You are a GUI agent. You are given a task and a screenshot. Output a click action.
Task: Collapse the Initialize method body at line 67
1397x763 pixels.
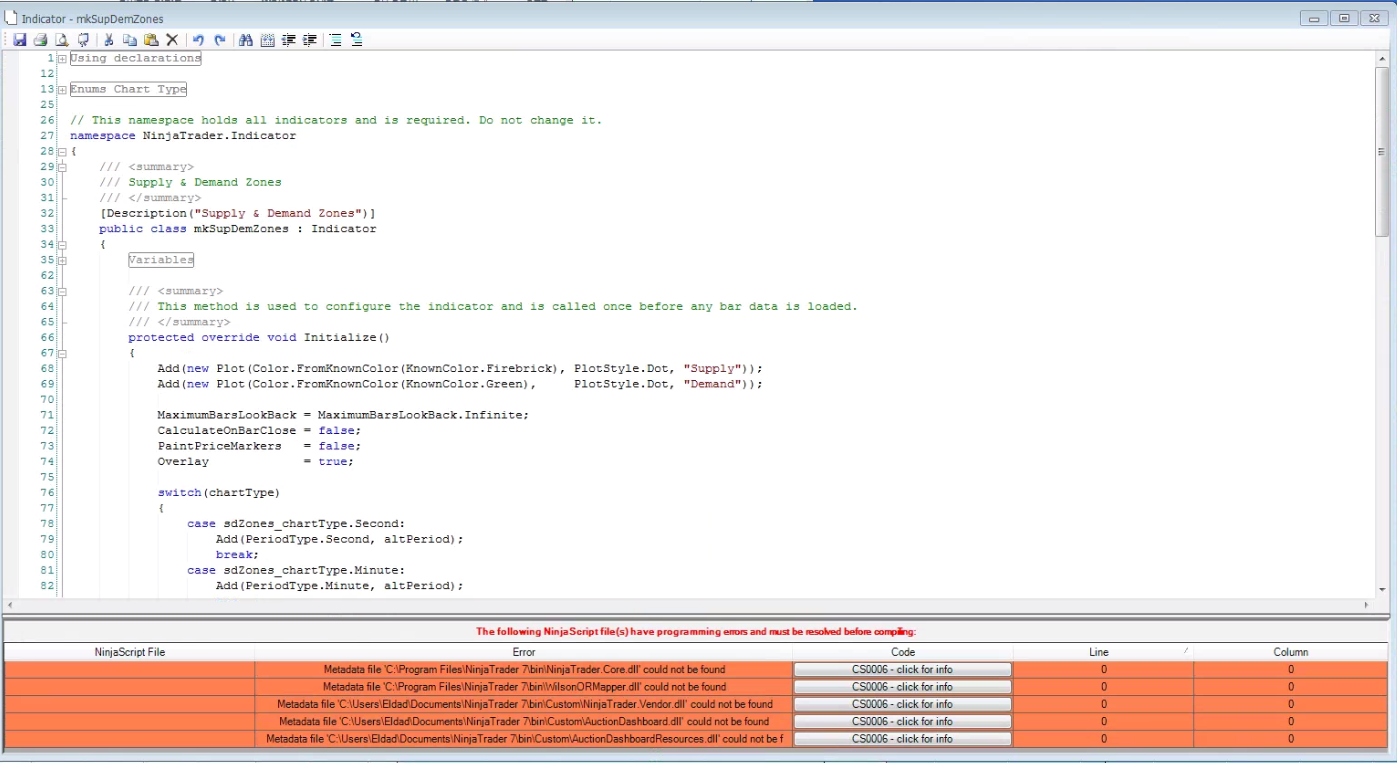click(62, 353)
